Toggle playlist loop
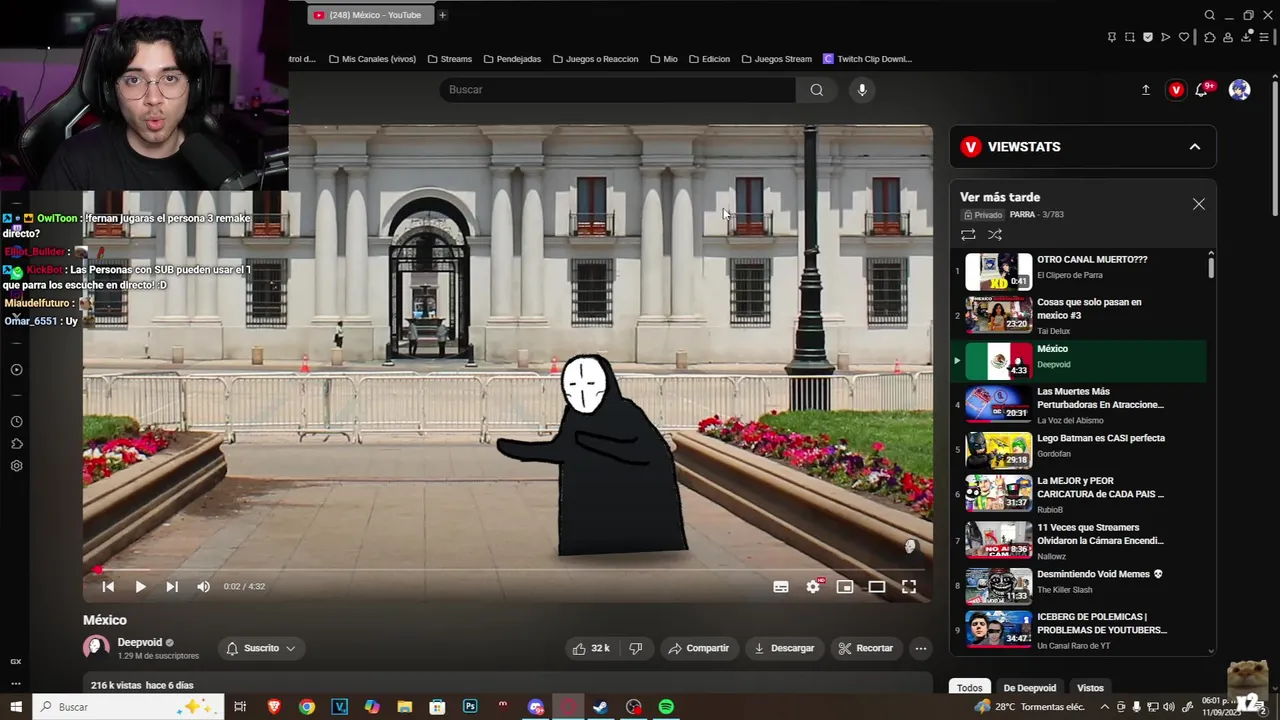Screen dimensions: 1280x720 click(968, 235)
